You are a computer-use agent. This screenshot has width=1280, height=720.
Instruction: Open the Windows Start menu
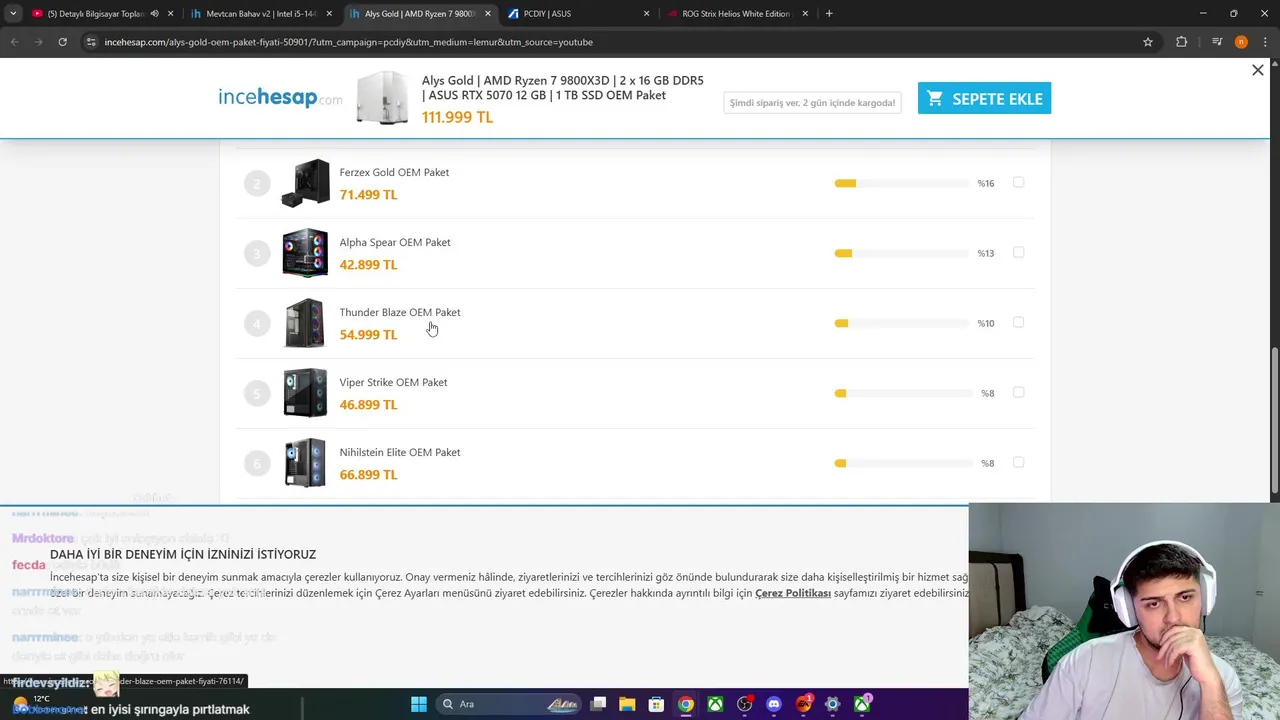pos(419,704)
